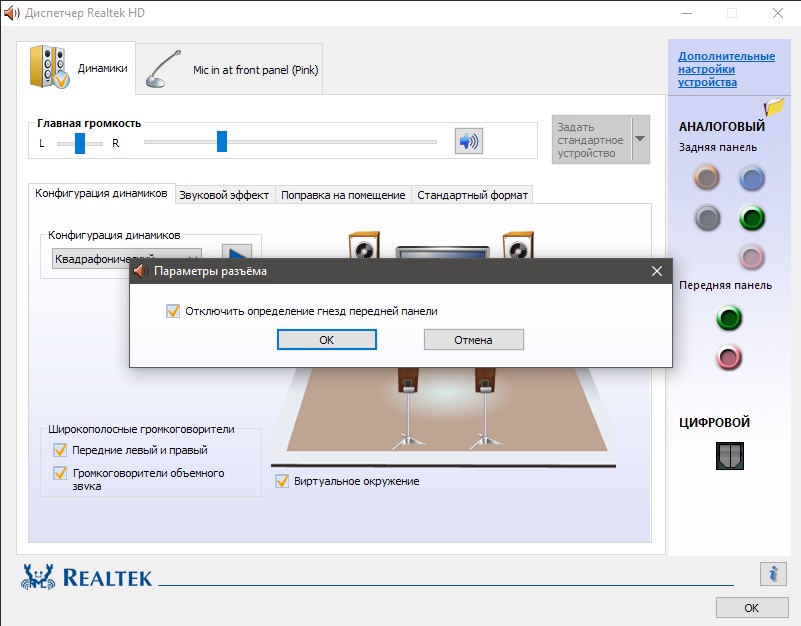Confirm the dialog with OK button
This screenshot has width=801, height=626.
(x=326, y=340)
